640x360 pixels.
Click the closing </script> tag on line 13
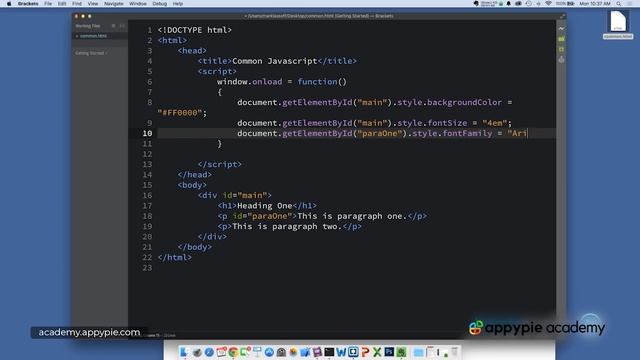tap(220, 164)
